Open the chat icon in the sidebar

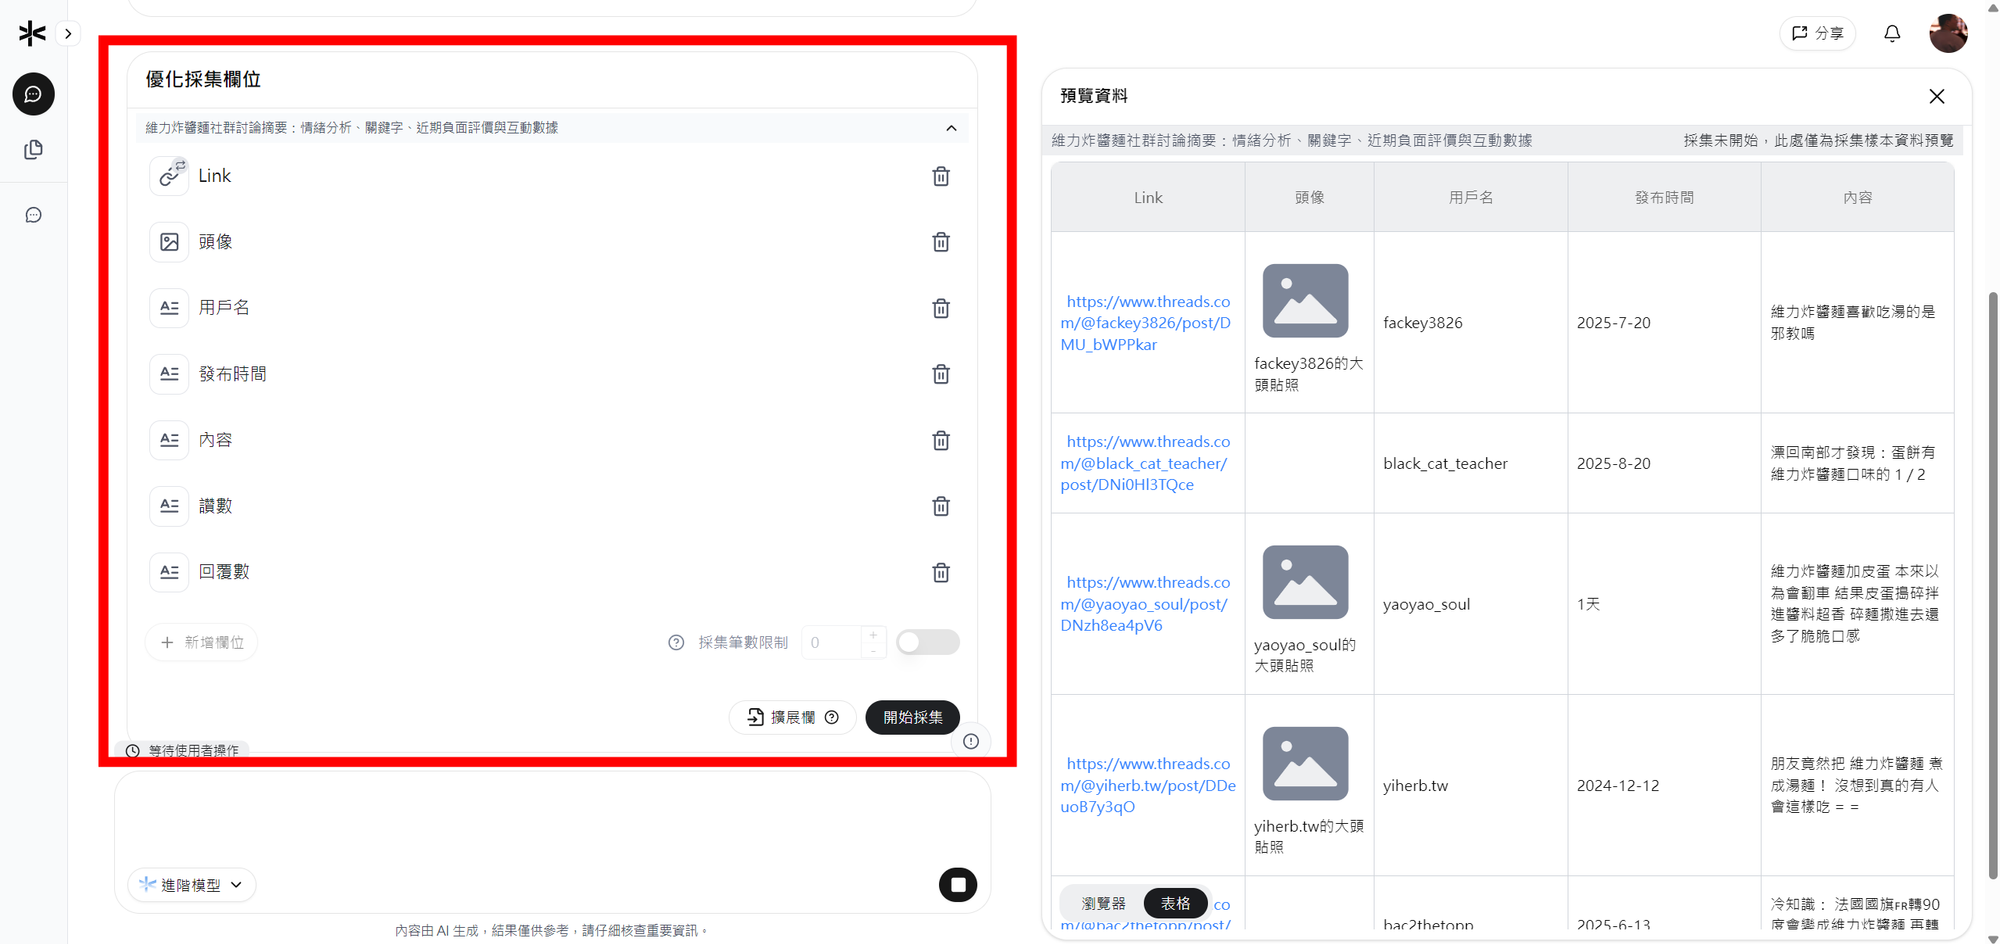coord(33,94)
